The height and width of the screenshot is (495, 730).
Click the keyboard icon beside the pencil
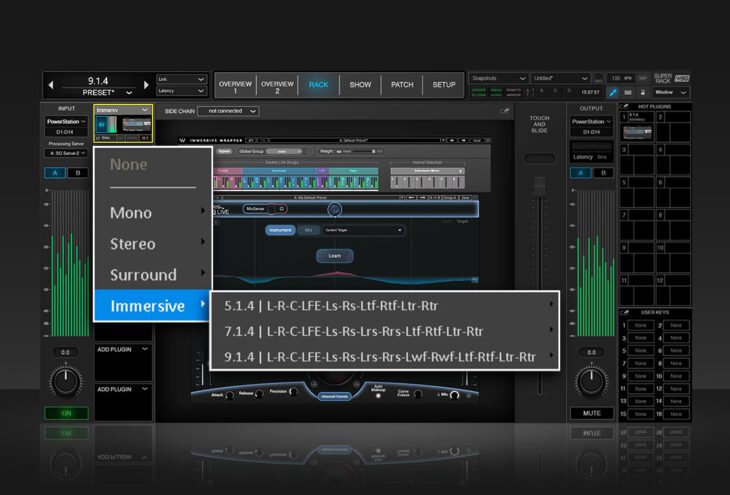(x=628, y=92)
